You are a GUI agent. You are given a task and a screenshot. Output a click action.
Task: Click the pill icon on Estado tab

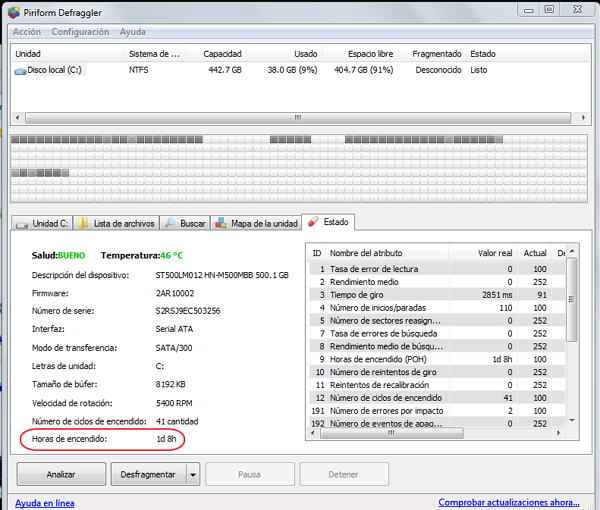coord(313,222)
